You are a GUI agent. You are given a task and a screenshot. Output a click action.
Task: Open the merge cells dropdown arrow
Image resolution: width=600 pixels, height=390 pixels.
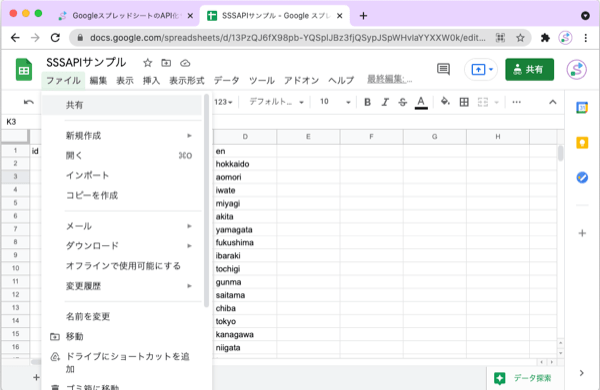click(x=496, y=102)
